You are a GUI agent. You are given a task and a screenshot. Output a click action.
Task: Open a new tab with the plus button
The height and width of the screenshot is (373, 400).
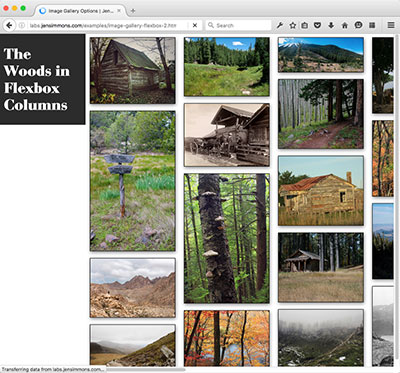click(x=133, y=11)
